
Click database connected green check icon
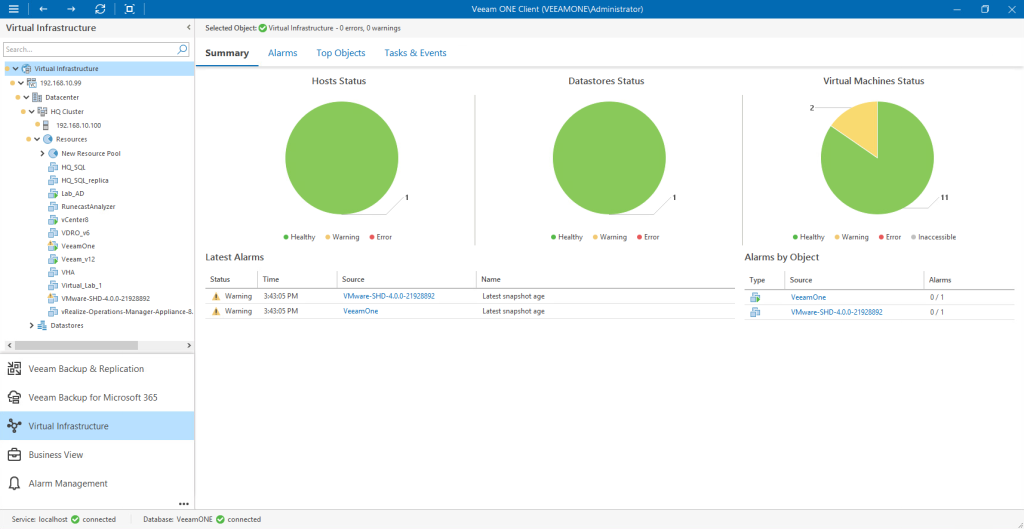pos(220,519)
